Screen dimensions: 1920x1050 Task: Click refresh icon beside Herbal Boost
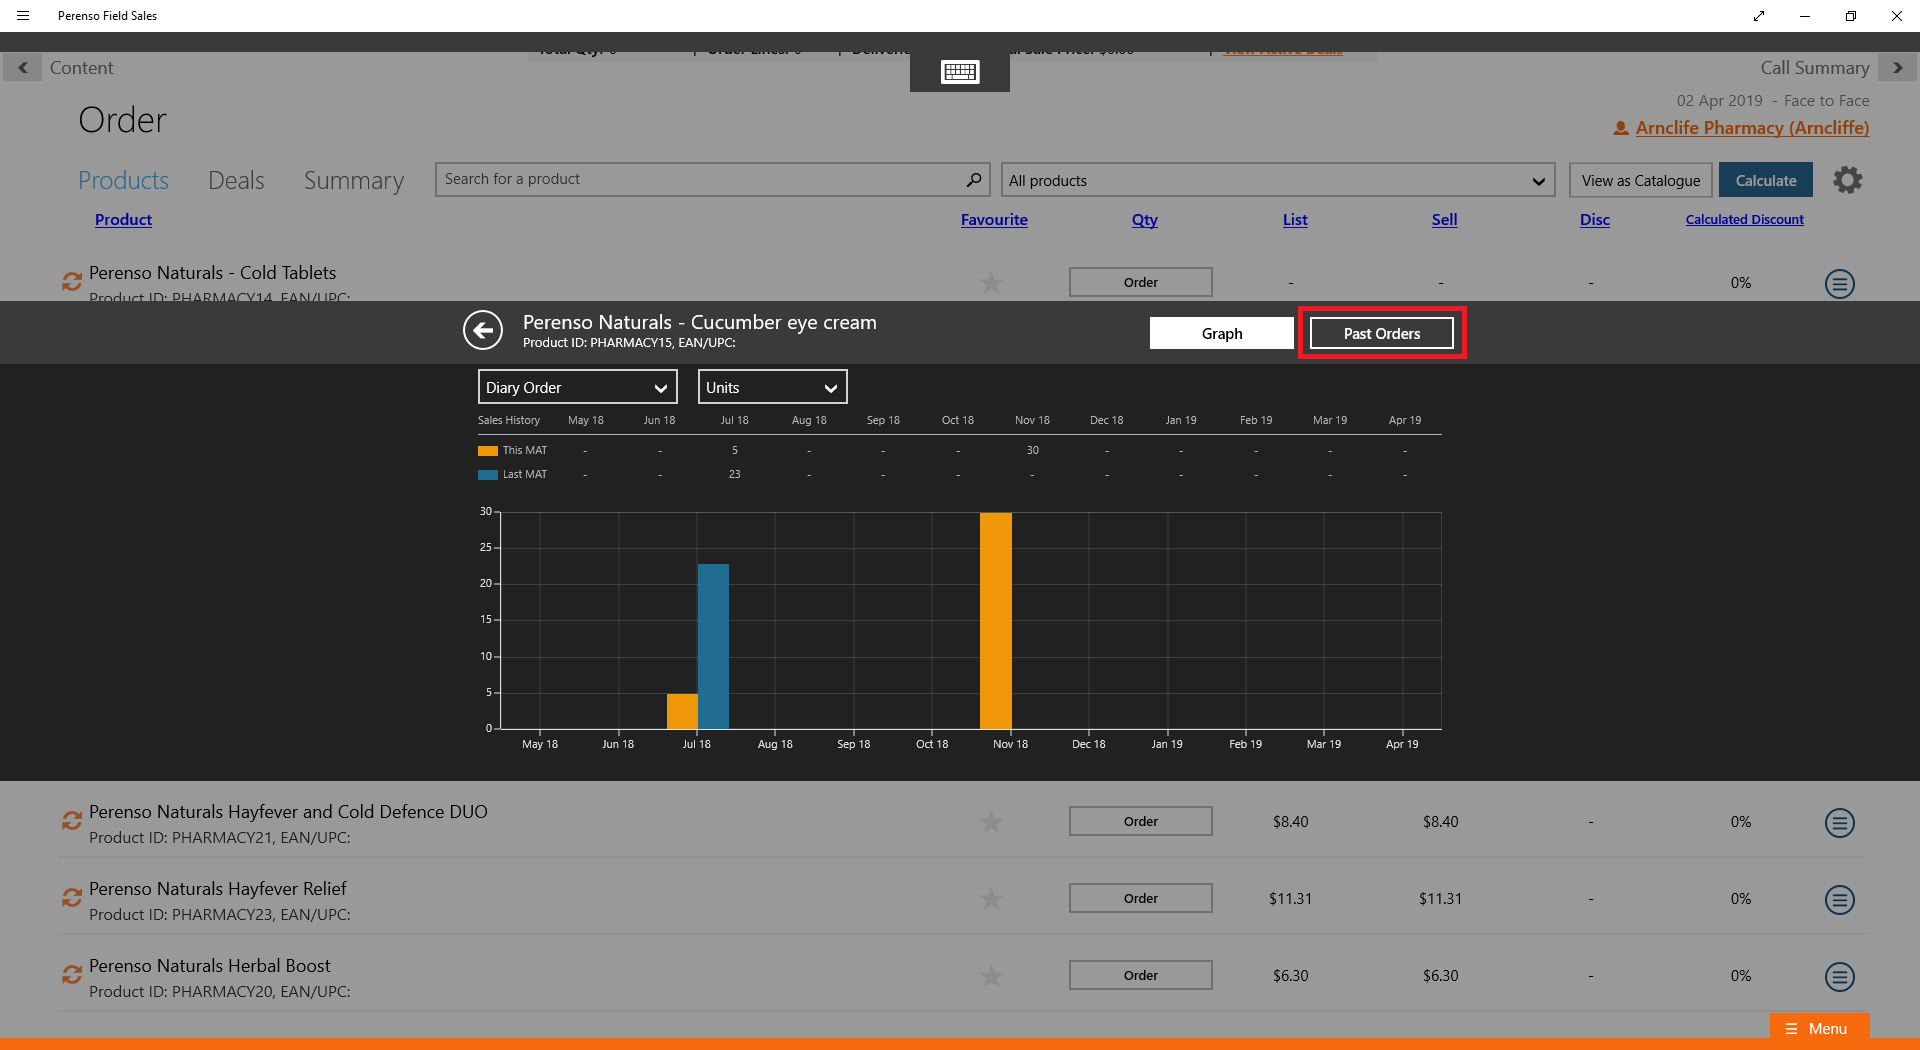click(x=71, y=975)
